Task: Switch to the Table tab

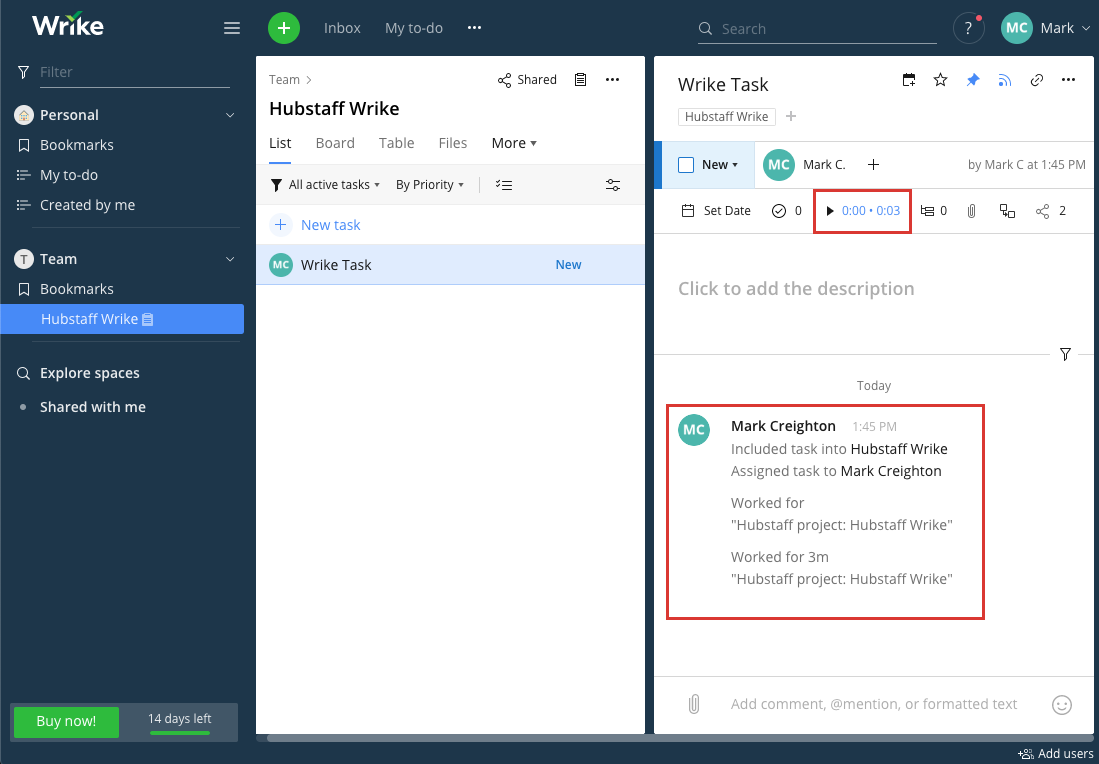Action: pos(397,143)
